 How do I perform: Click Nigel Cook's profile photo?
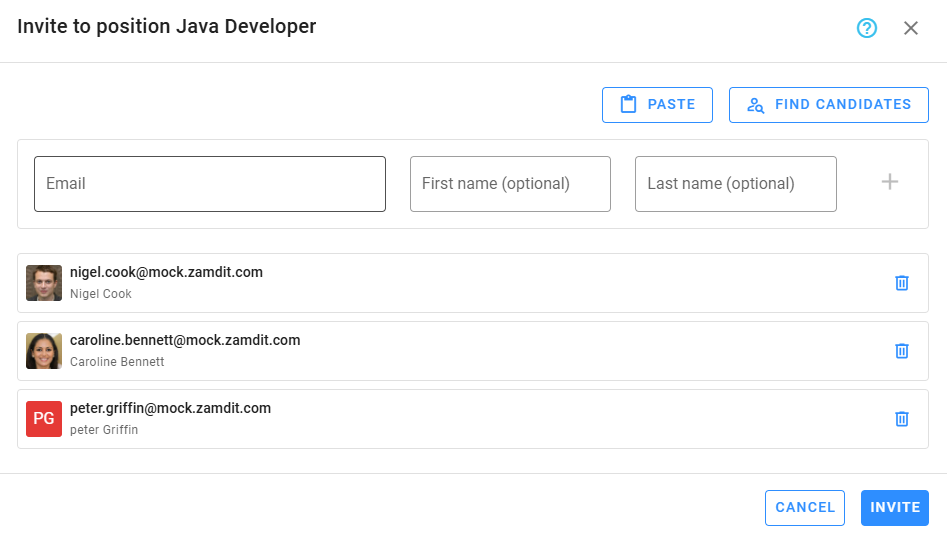(44, 283)
